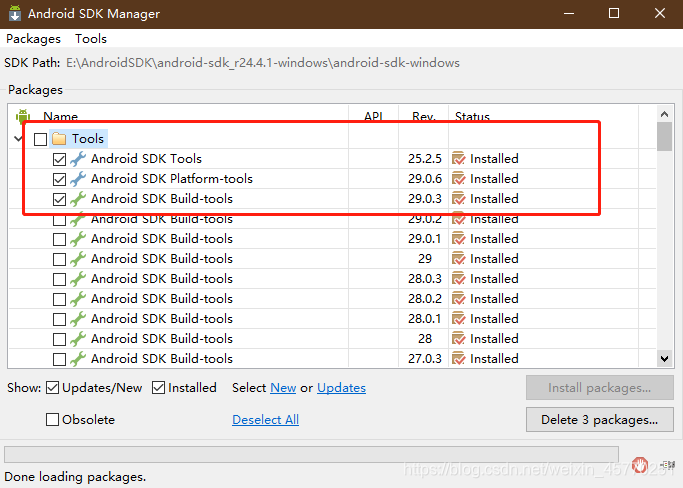Click Installed status icon for rev 28
The height and width of the screenshot is (488, 683).
point(459,339)
